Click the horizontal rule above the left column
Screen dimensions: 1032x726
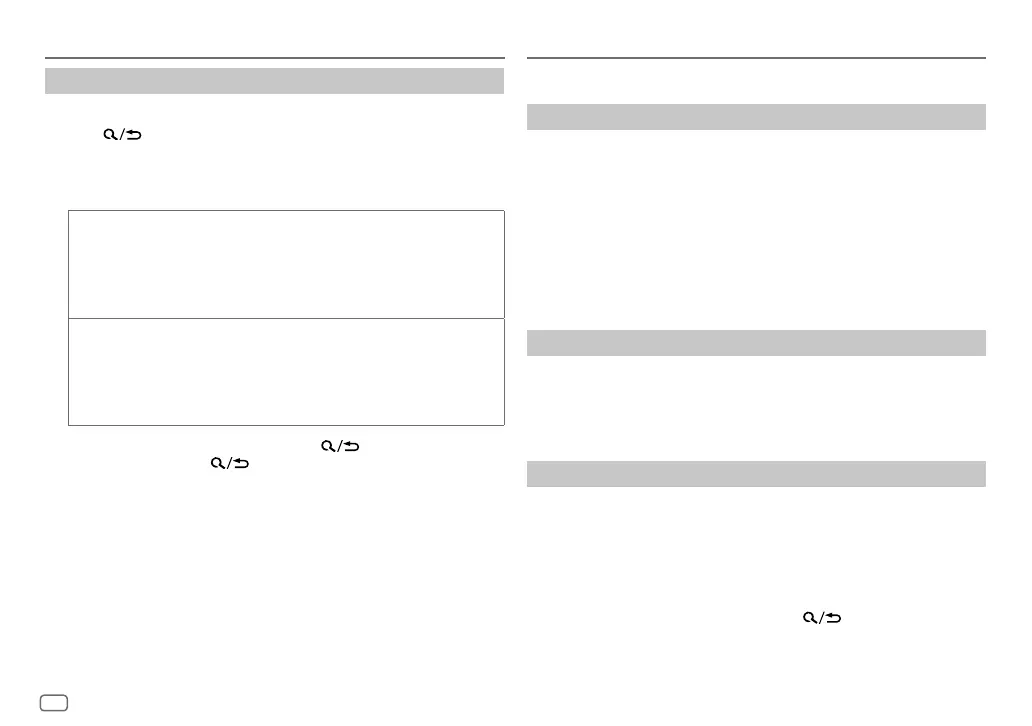pos(274,58)
